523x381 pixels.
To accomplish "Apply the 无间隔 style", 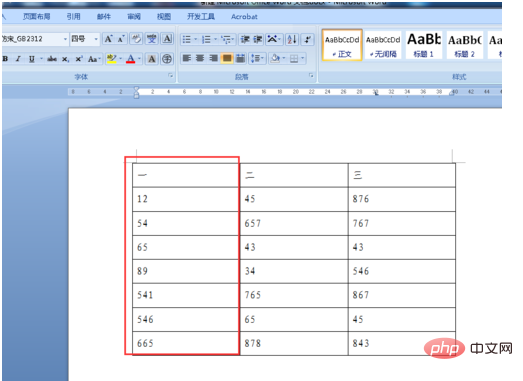I will coord(383,45).
